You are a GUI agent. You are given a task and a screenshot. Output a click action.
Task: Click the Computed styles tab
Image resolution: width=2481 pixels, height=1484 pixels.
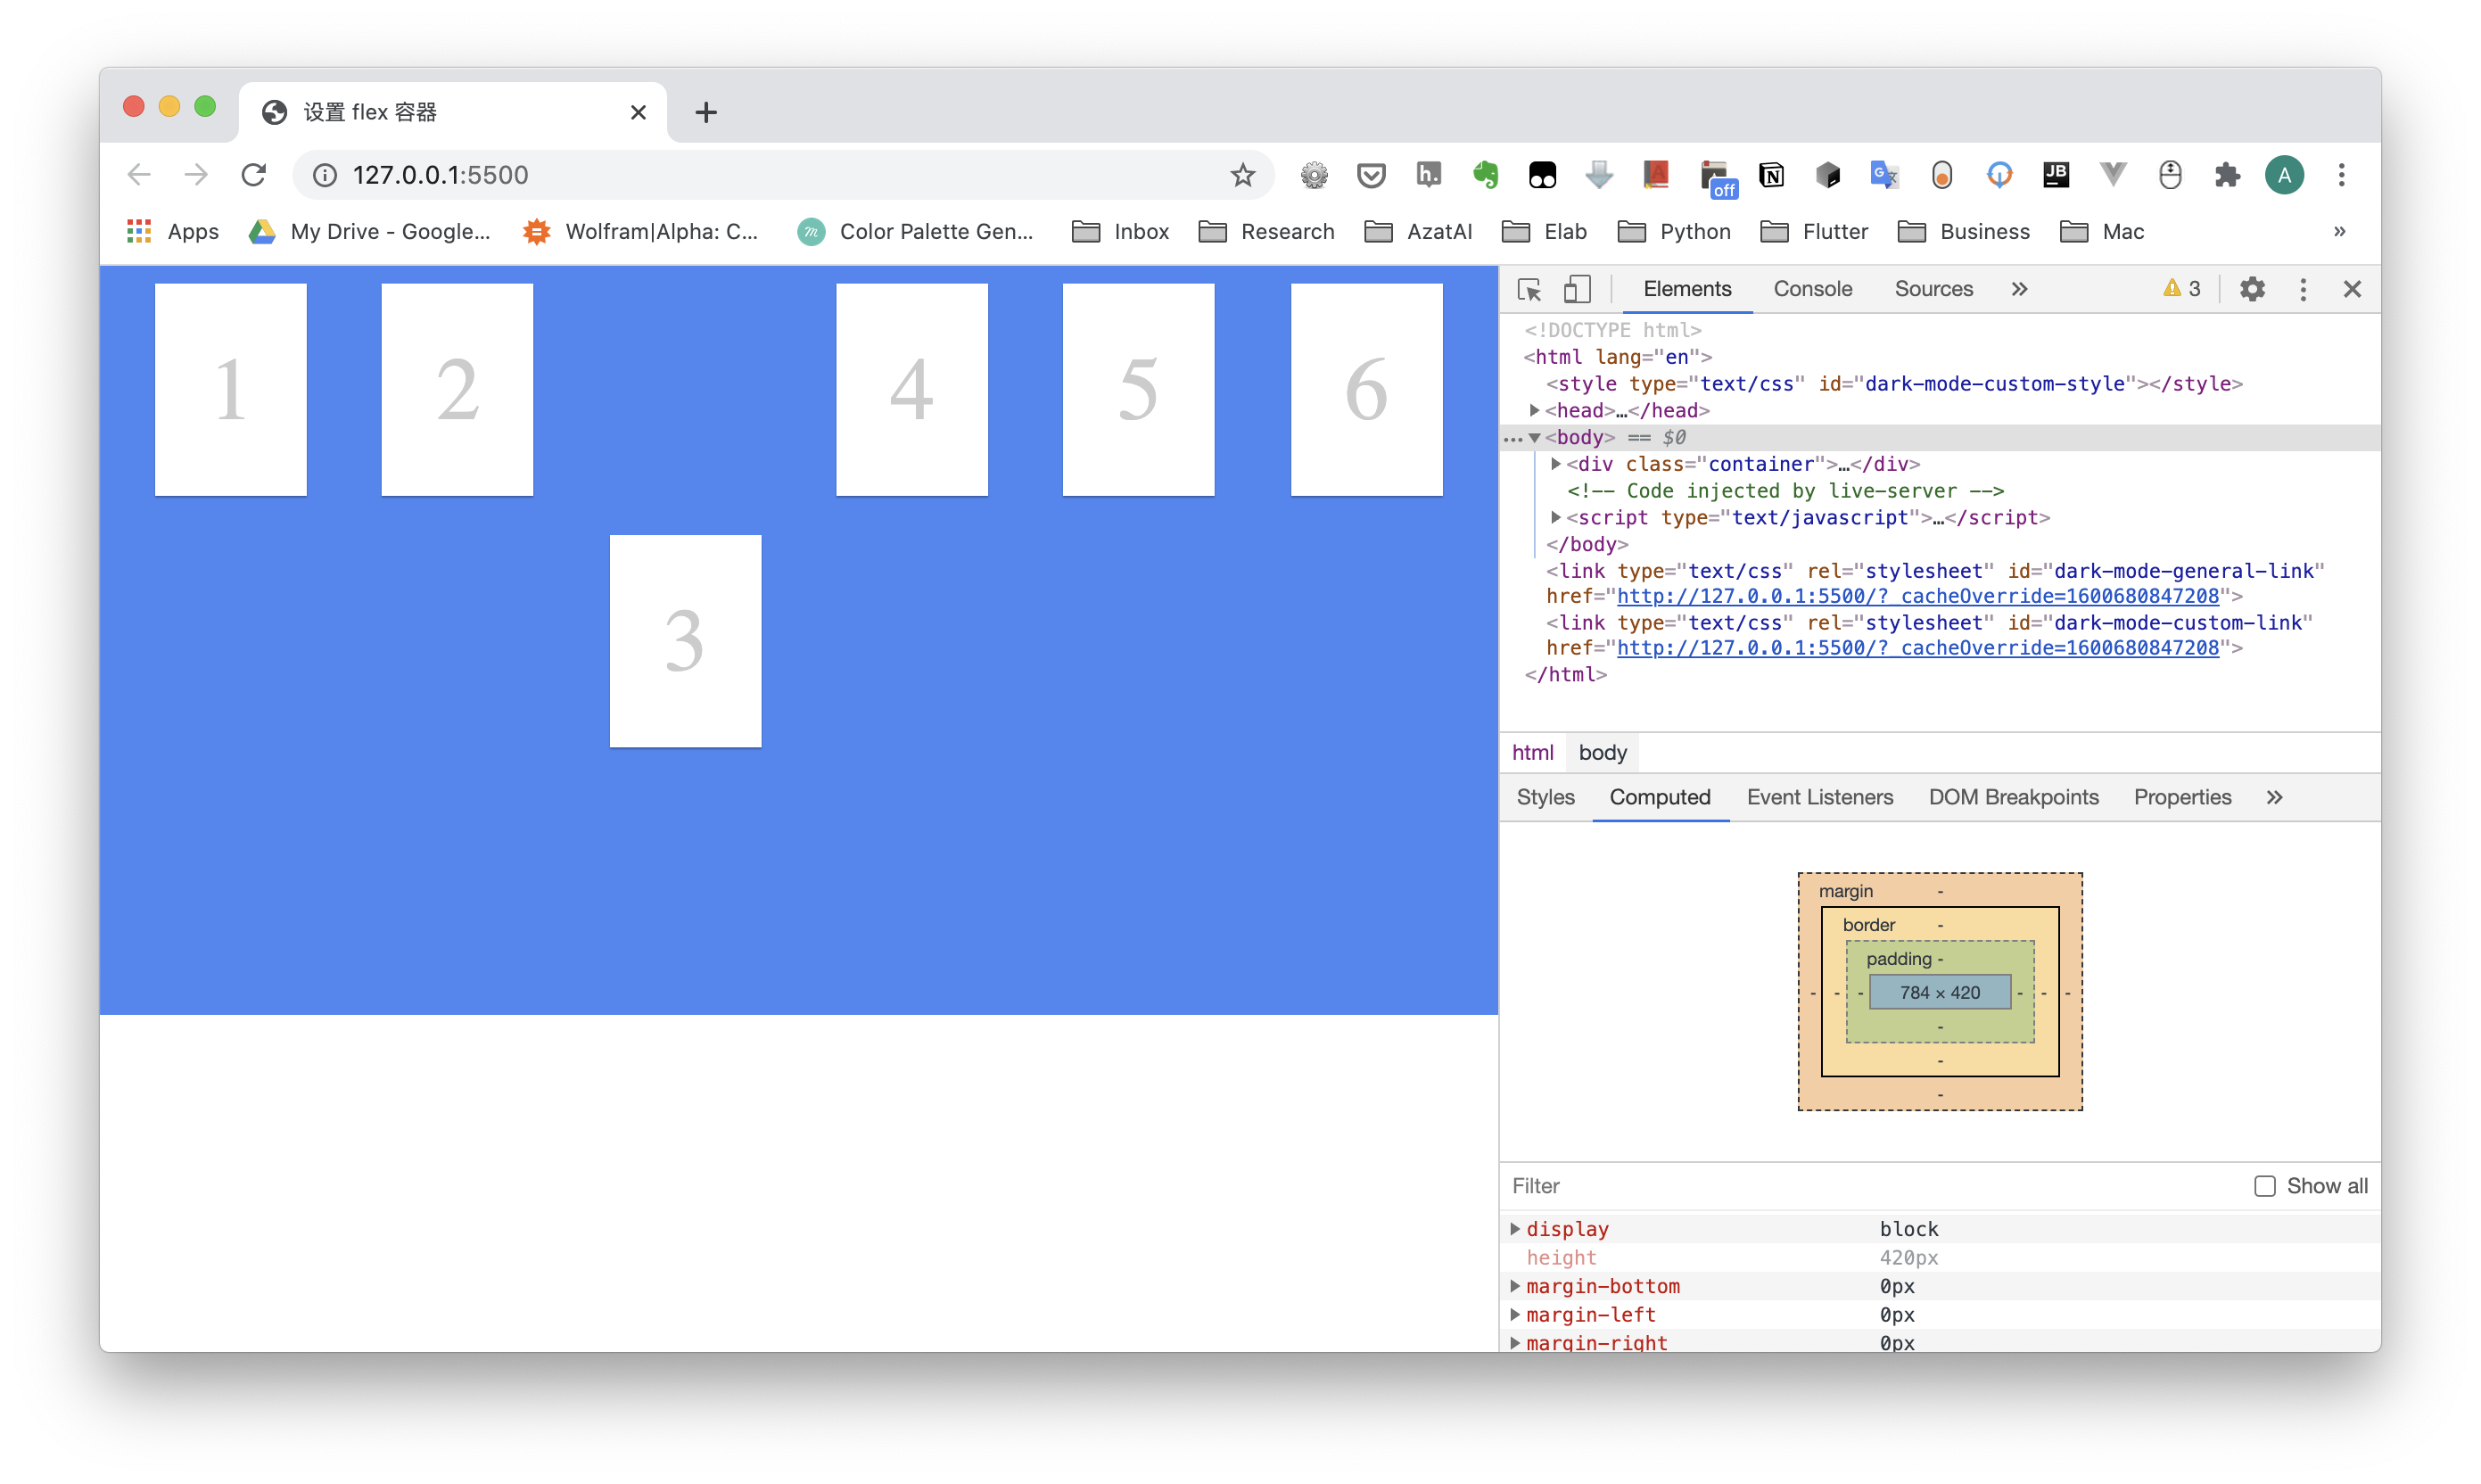[1658, 796]
